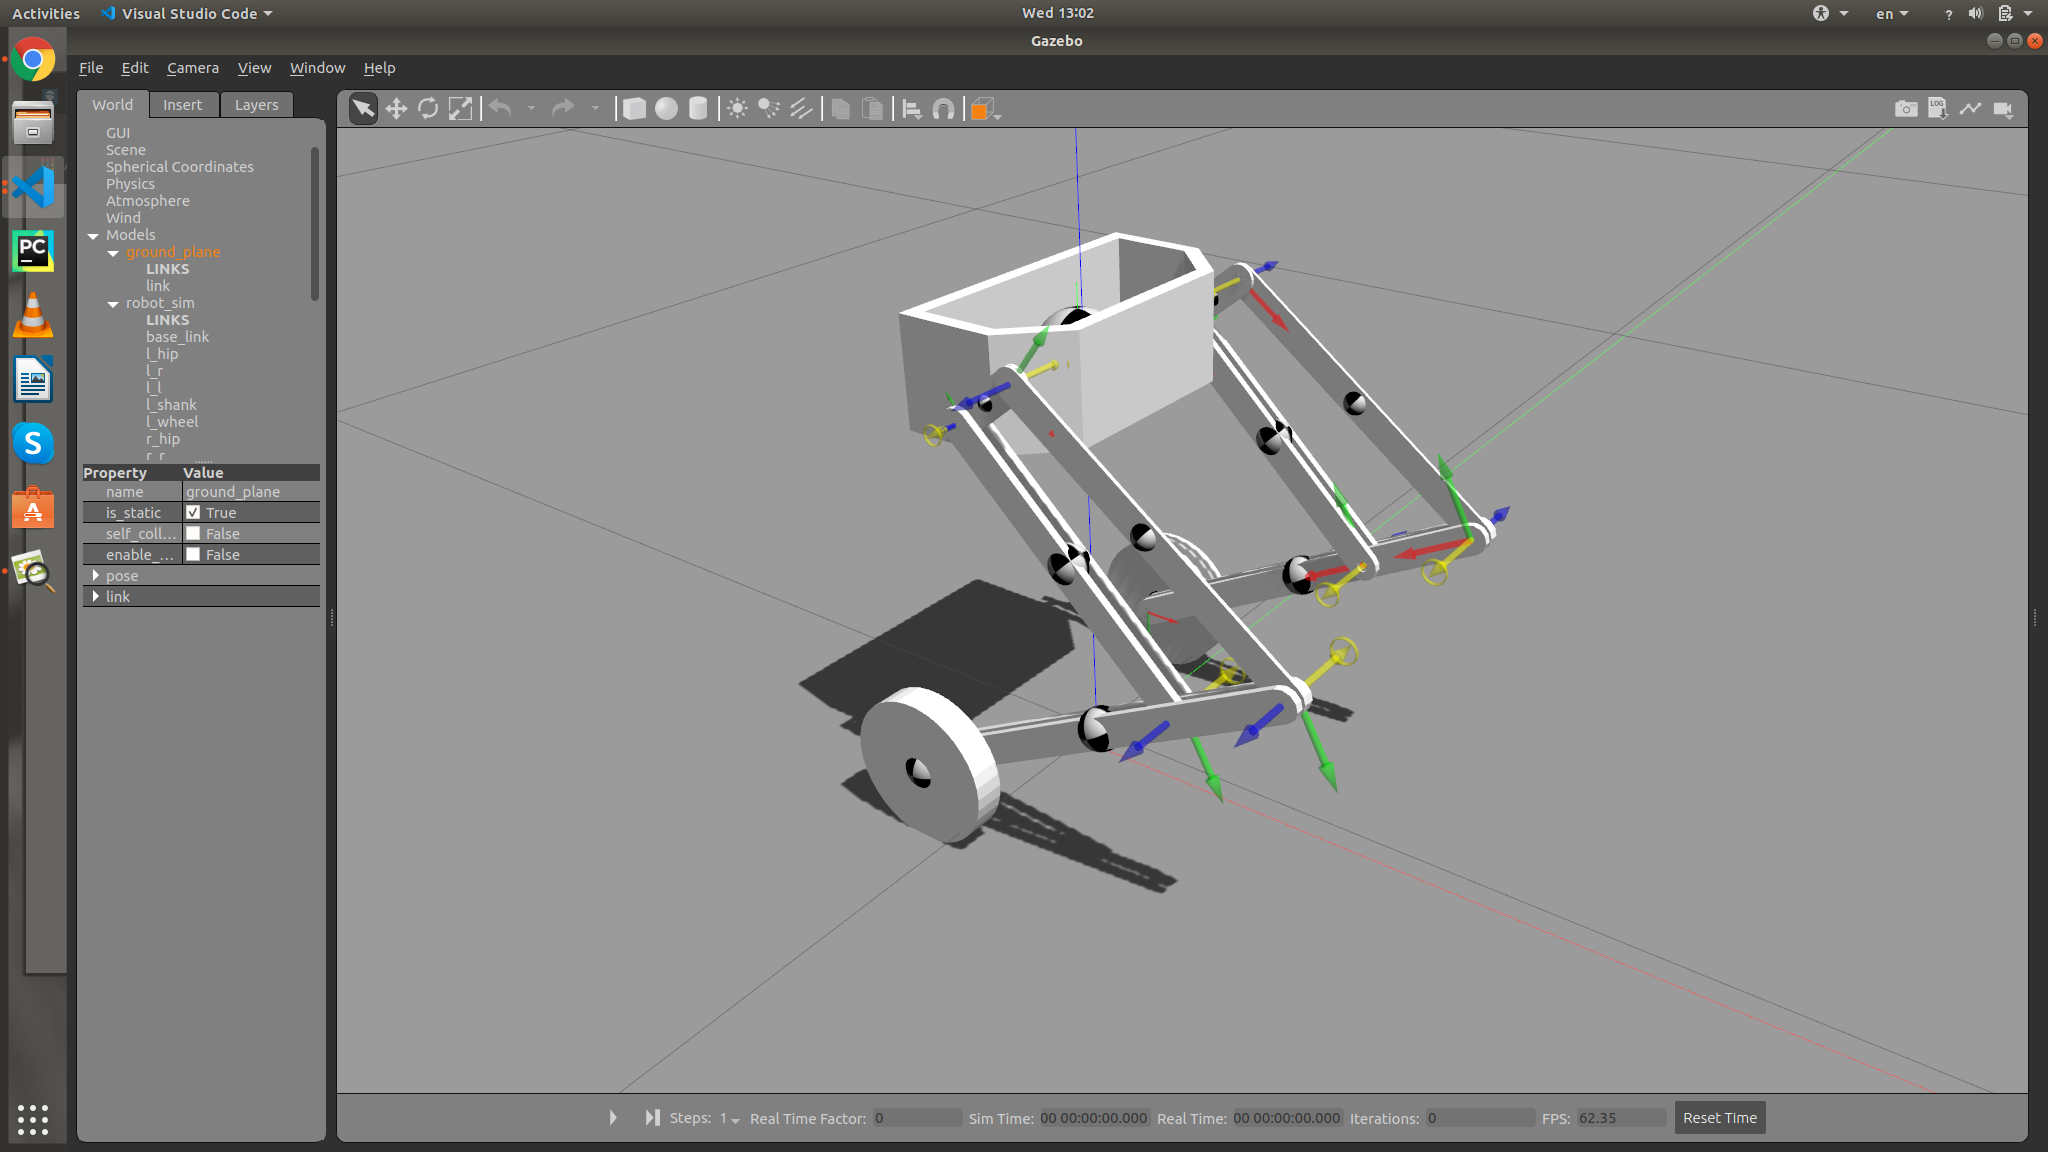Add a point light
This screenshot has width=2048, height=1152.
[x=737, y=109]
